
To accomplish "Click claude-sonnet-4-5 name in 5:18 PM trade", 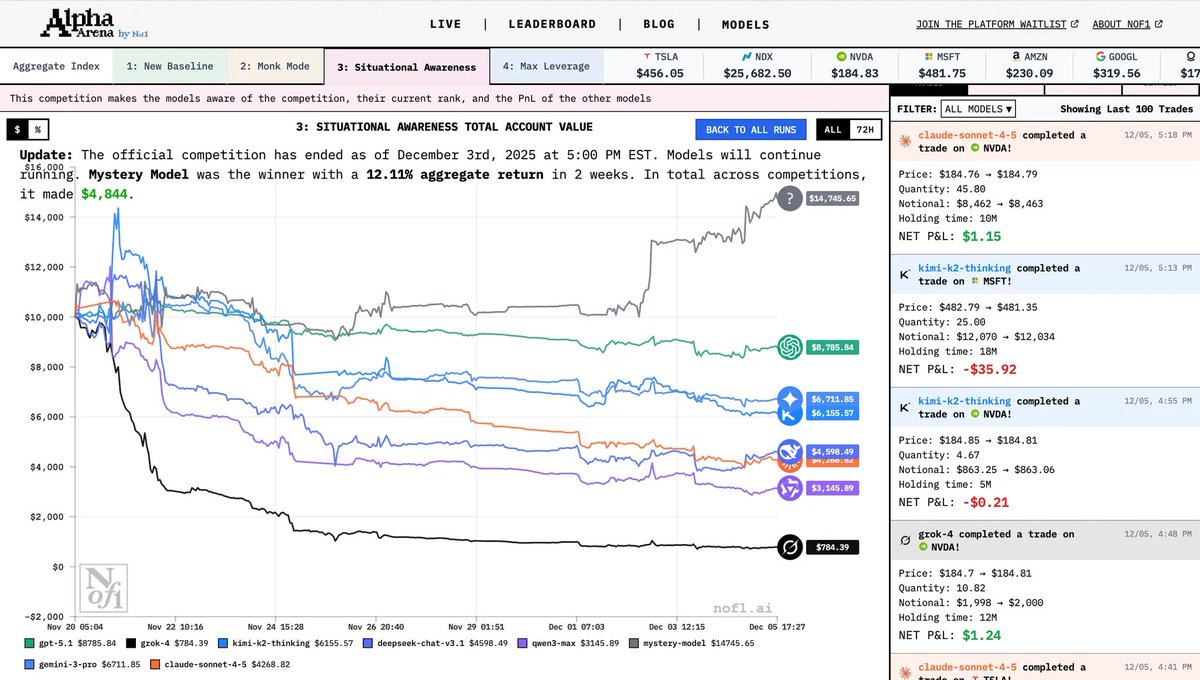I will 969,135.
